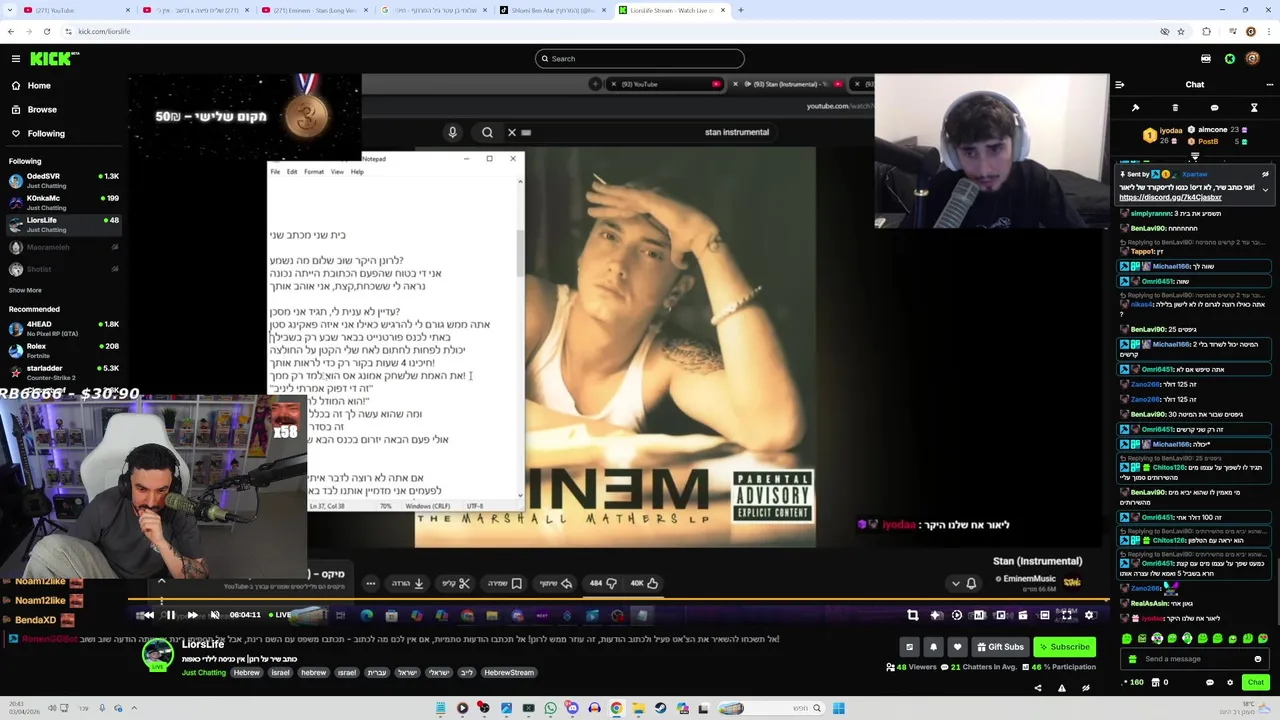Toggle theater mode in player
Screen dimensions: 1280x720
point(1044,615)
